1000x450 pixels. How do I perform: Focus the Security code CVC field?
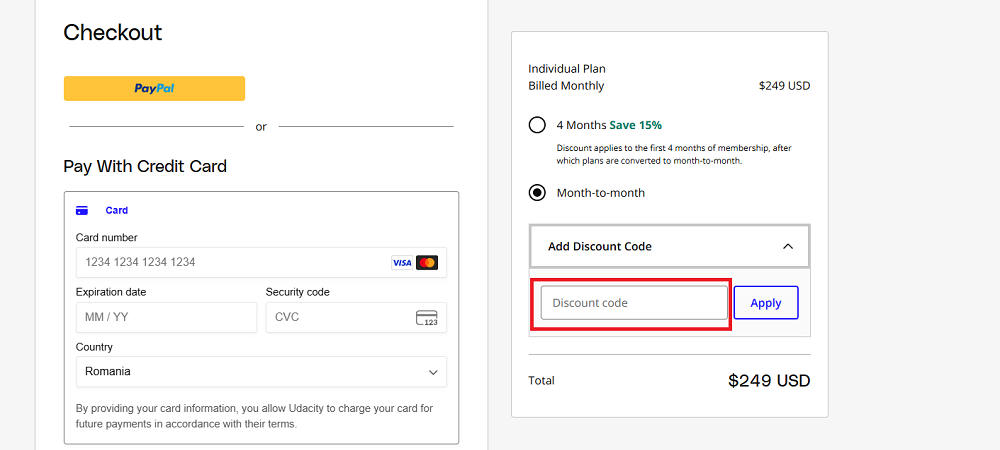pyautogui.click(x=338, y=318)
